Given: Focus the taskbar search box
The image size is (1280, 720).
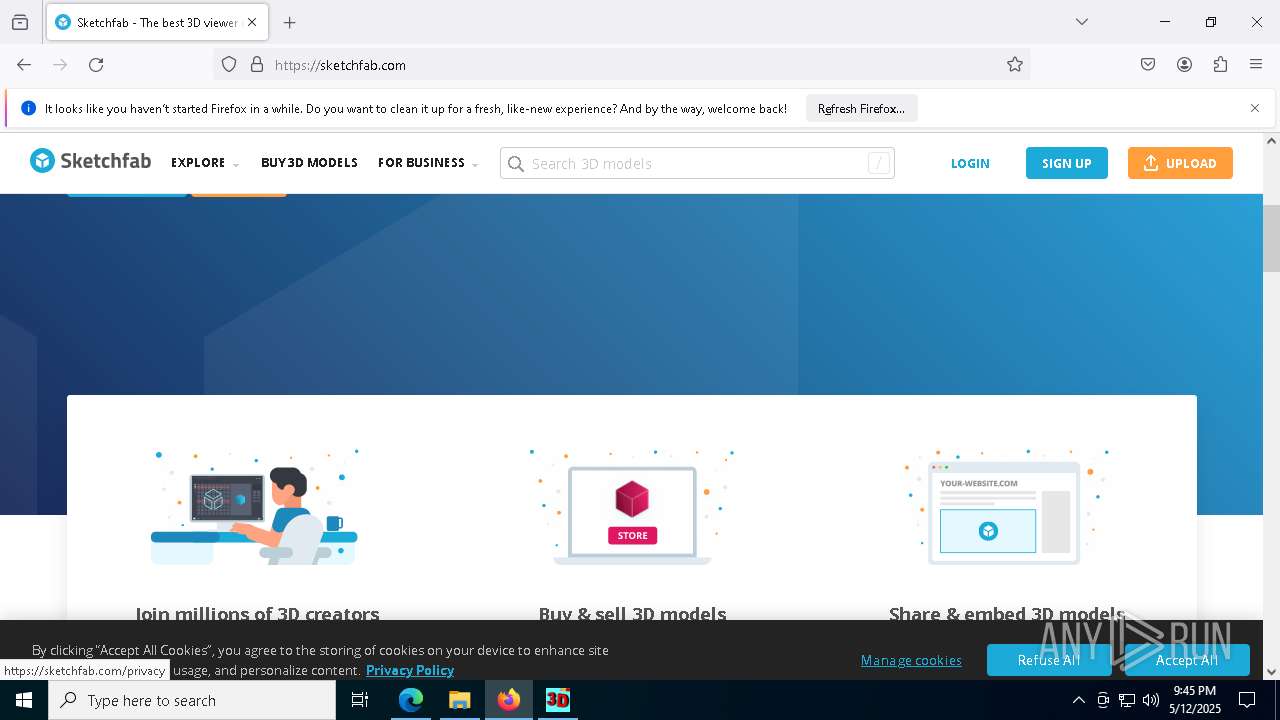Looking at the screenshot, I should point(192,700).
